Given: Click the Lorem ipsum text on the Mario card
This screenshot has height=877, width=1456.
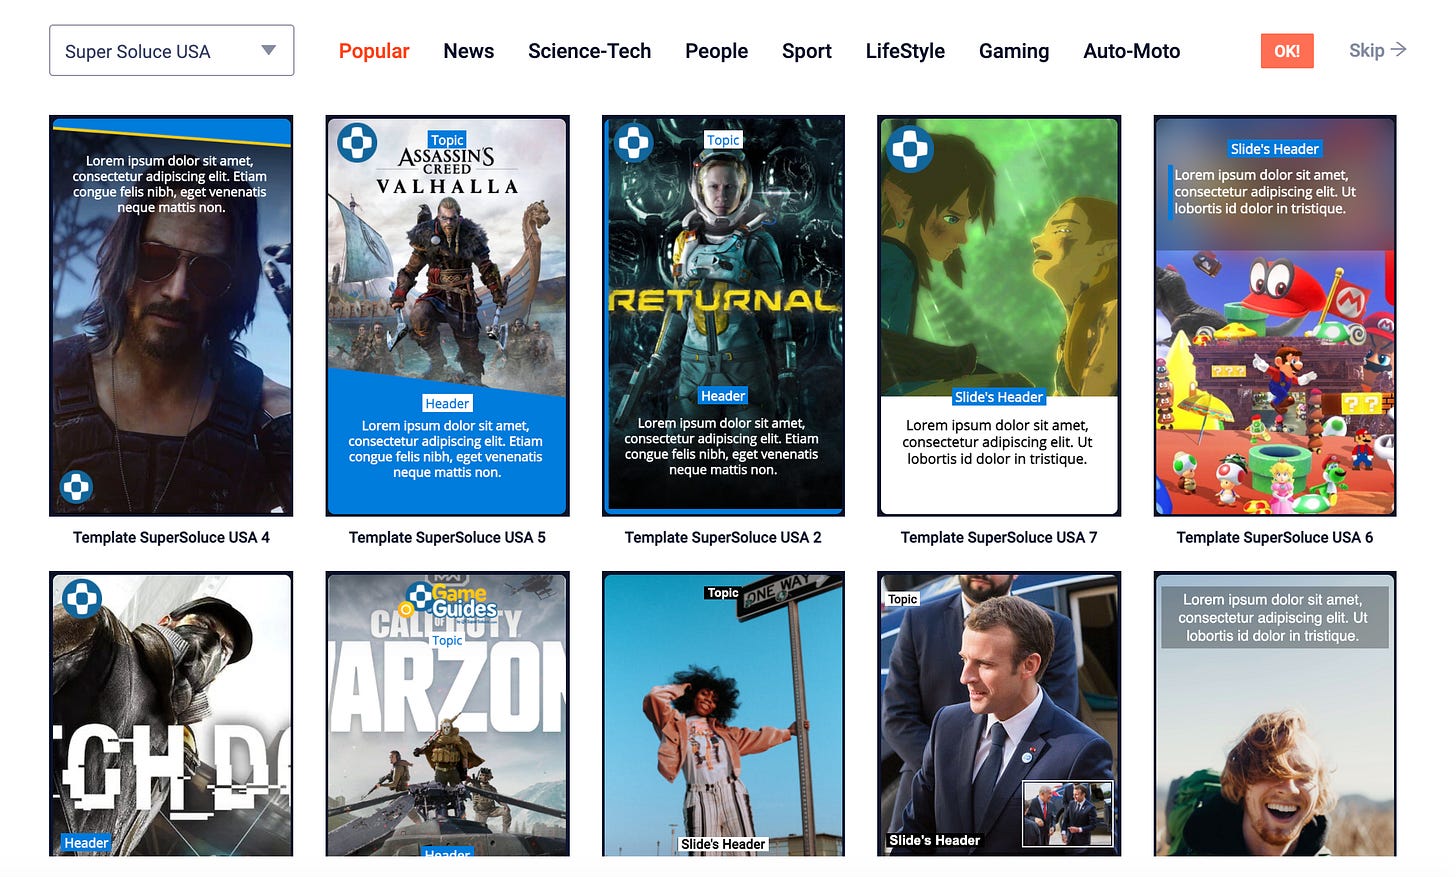Looking at the screenshot, I should coord(1265,192).
